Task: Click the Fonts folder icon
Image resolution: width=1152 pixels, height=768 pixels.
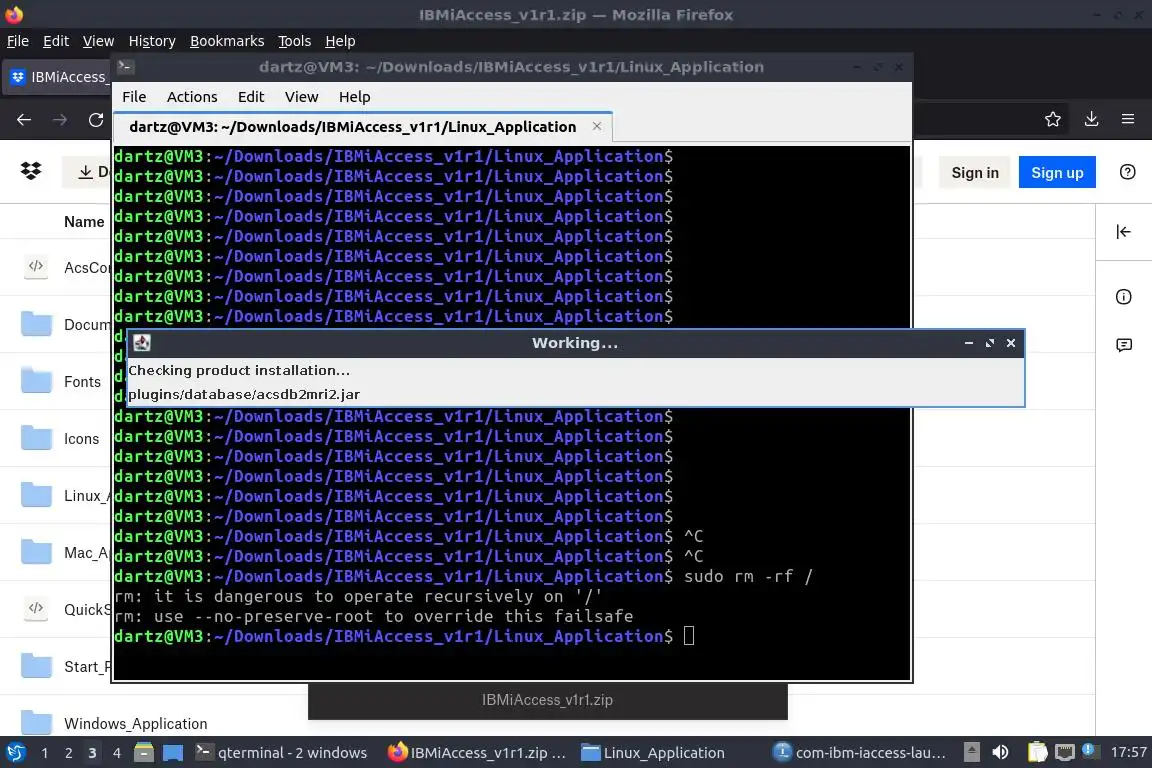Action: [36, 381]
